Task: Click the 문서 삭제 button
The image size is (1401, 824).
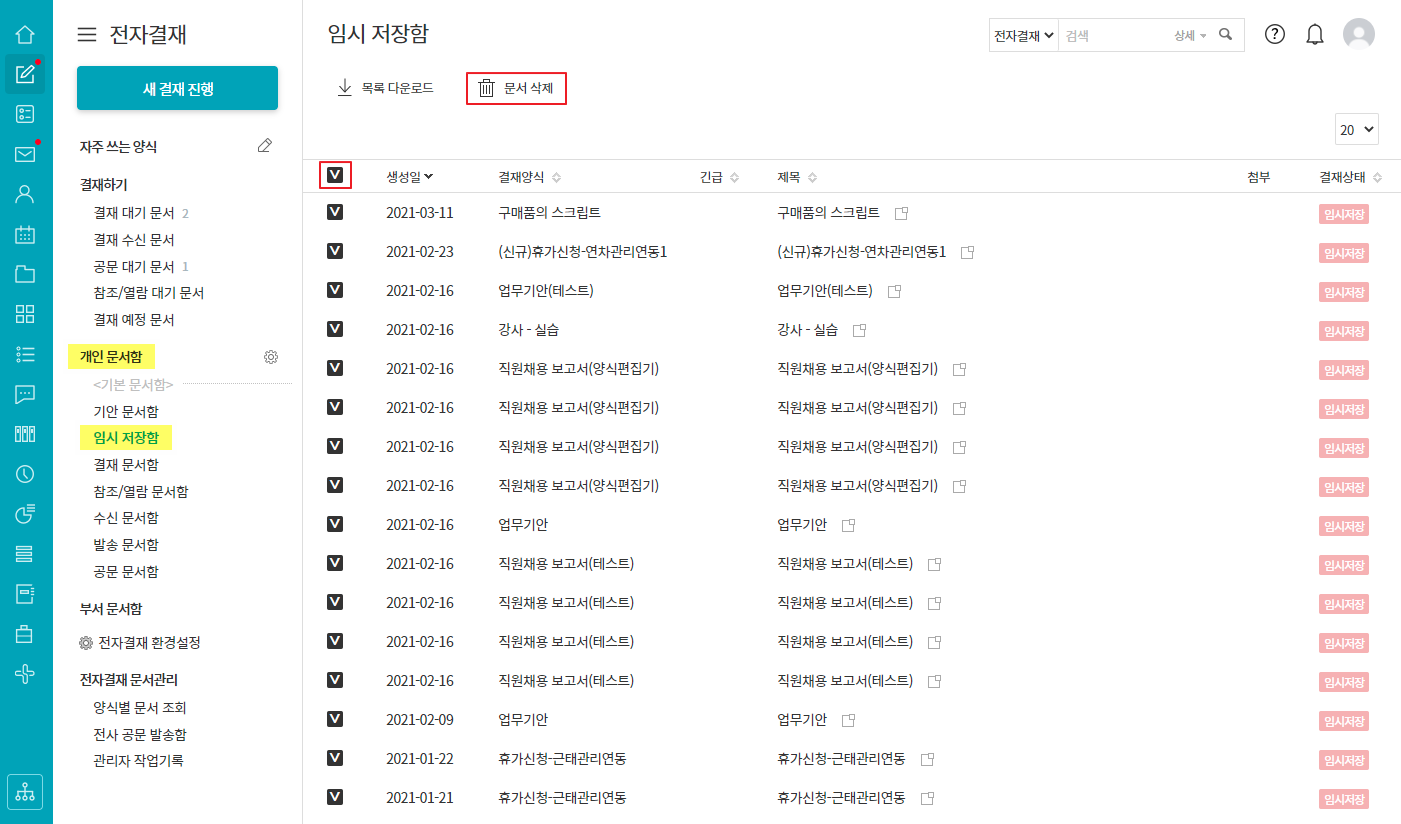Action: (516, 88)
